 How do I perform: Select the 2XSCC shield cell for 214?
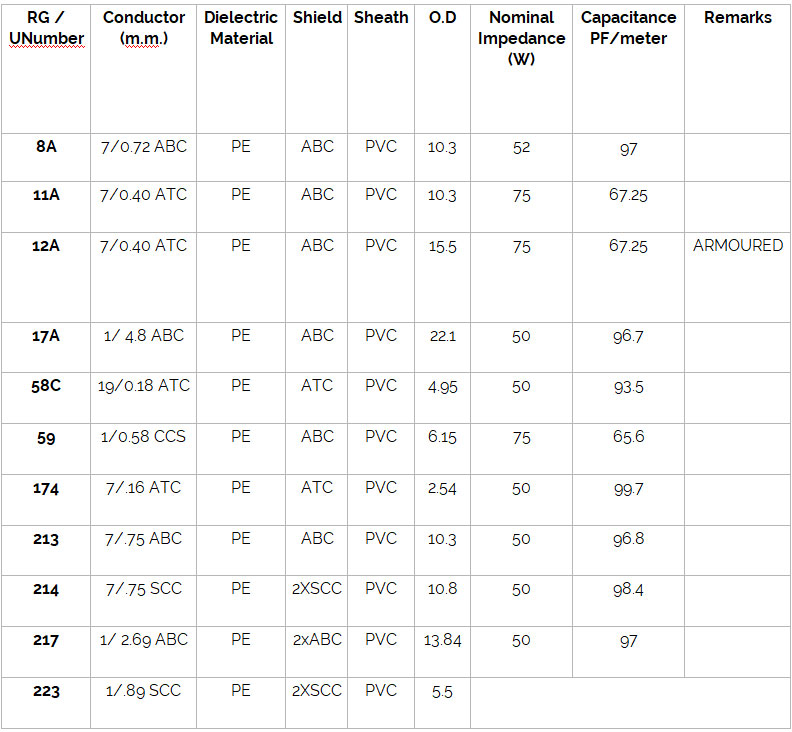(317, 589)
